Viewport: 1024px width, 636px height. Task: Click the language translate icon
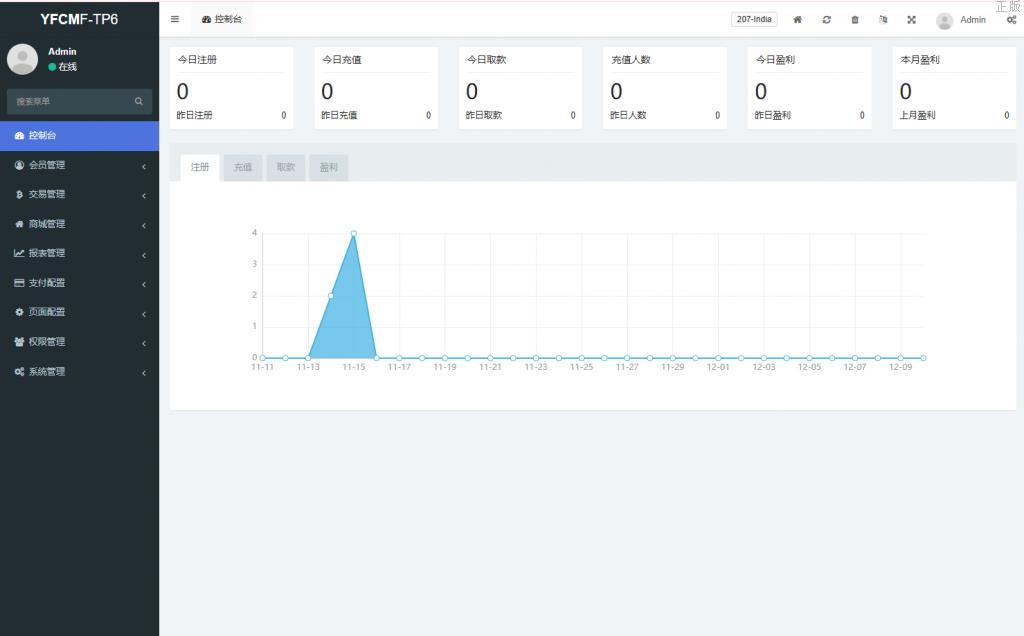(x=883, y=20)
